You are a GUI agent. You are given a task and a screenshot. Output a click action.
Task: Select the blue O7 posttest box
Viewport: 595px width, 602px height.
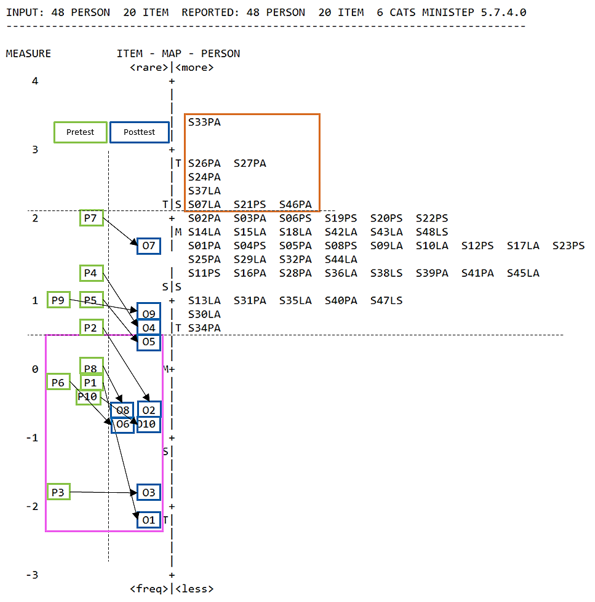point(149,246)
